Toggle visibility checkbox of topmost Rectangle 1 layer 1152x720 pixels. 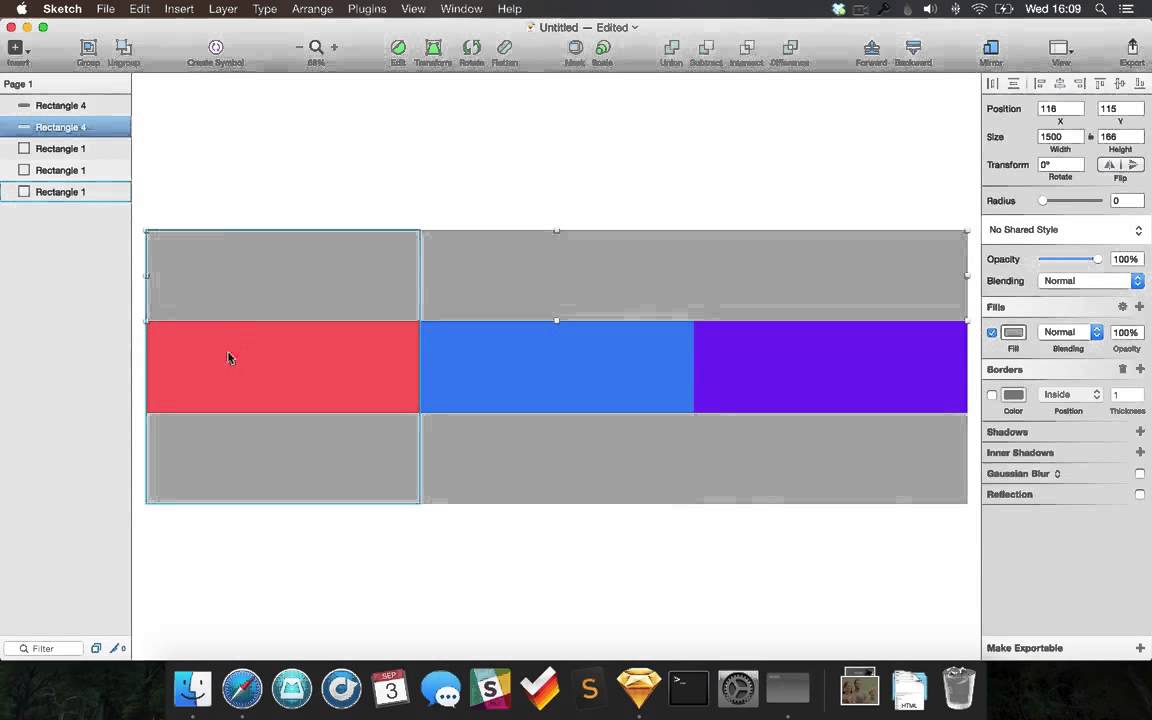(24, 148)
